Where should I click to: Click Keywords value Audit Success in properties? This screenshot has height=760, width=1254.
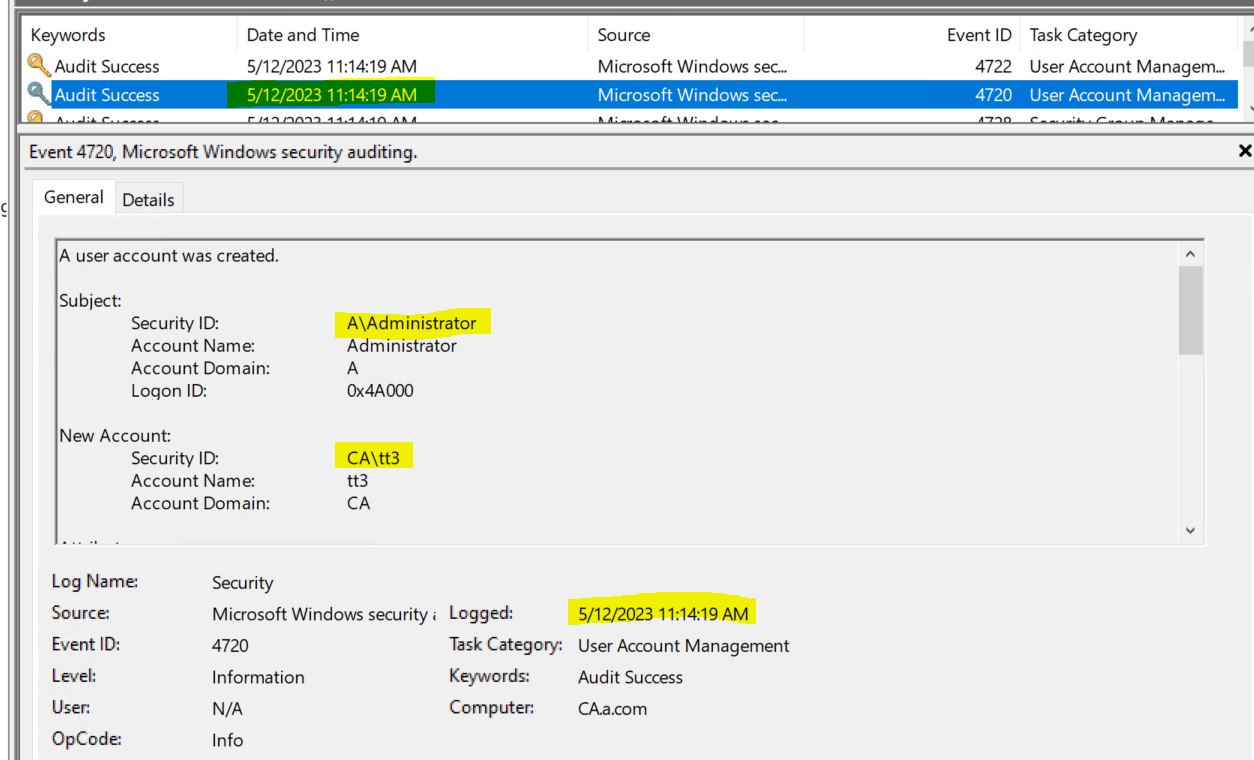point(630,677)
